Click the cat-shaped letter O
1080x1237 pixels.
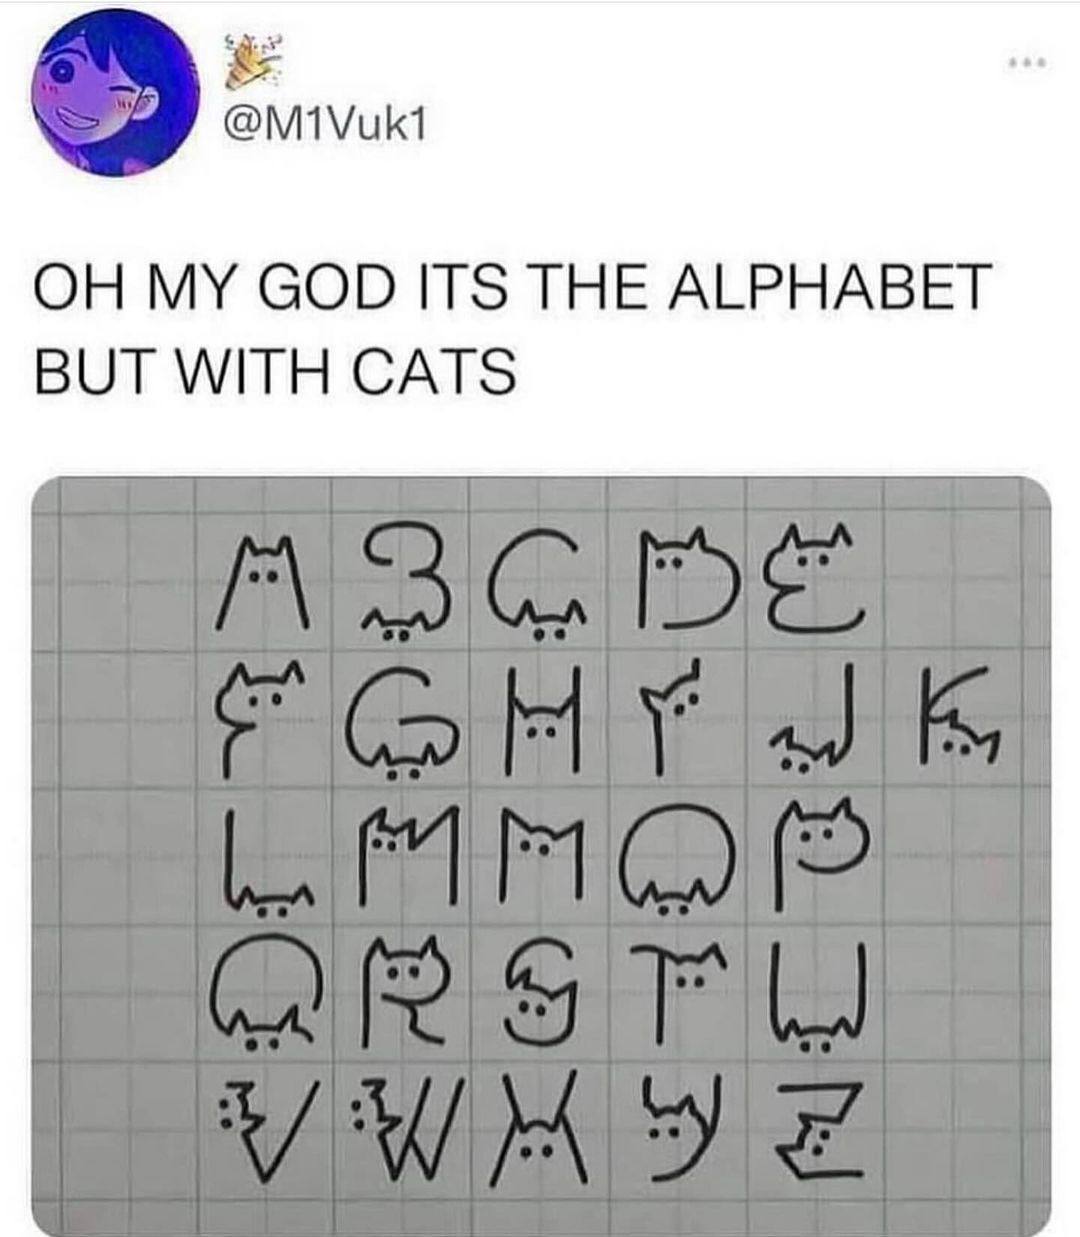672,855
